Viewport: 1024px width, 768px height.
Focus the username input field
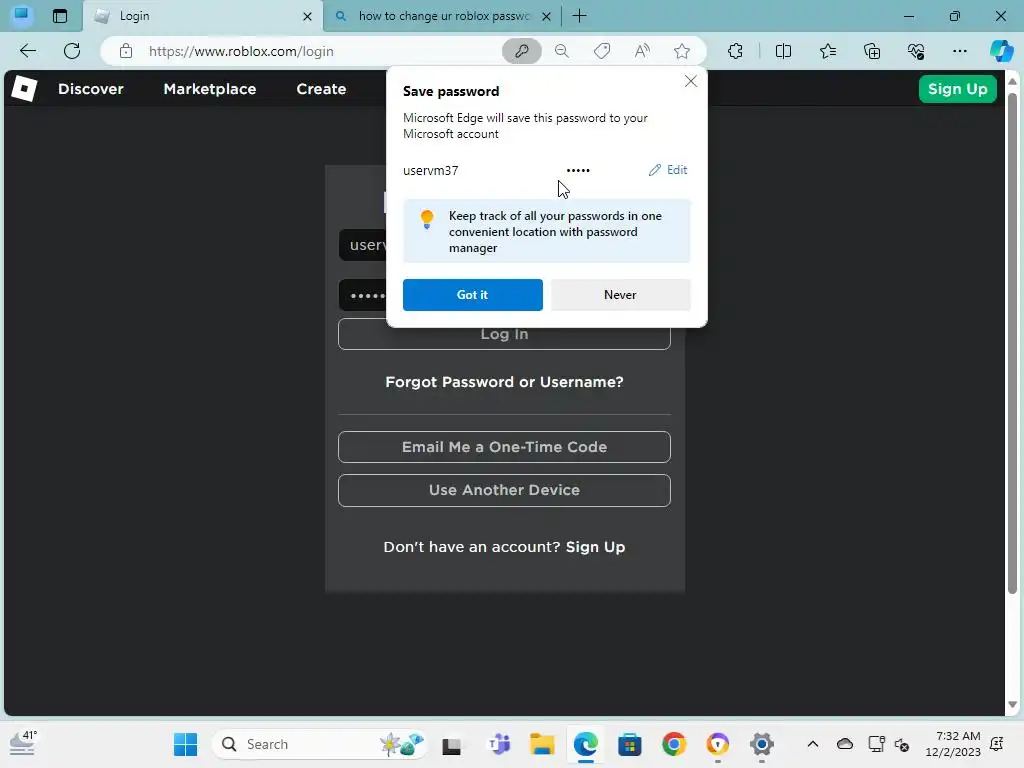coord(362,245)
